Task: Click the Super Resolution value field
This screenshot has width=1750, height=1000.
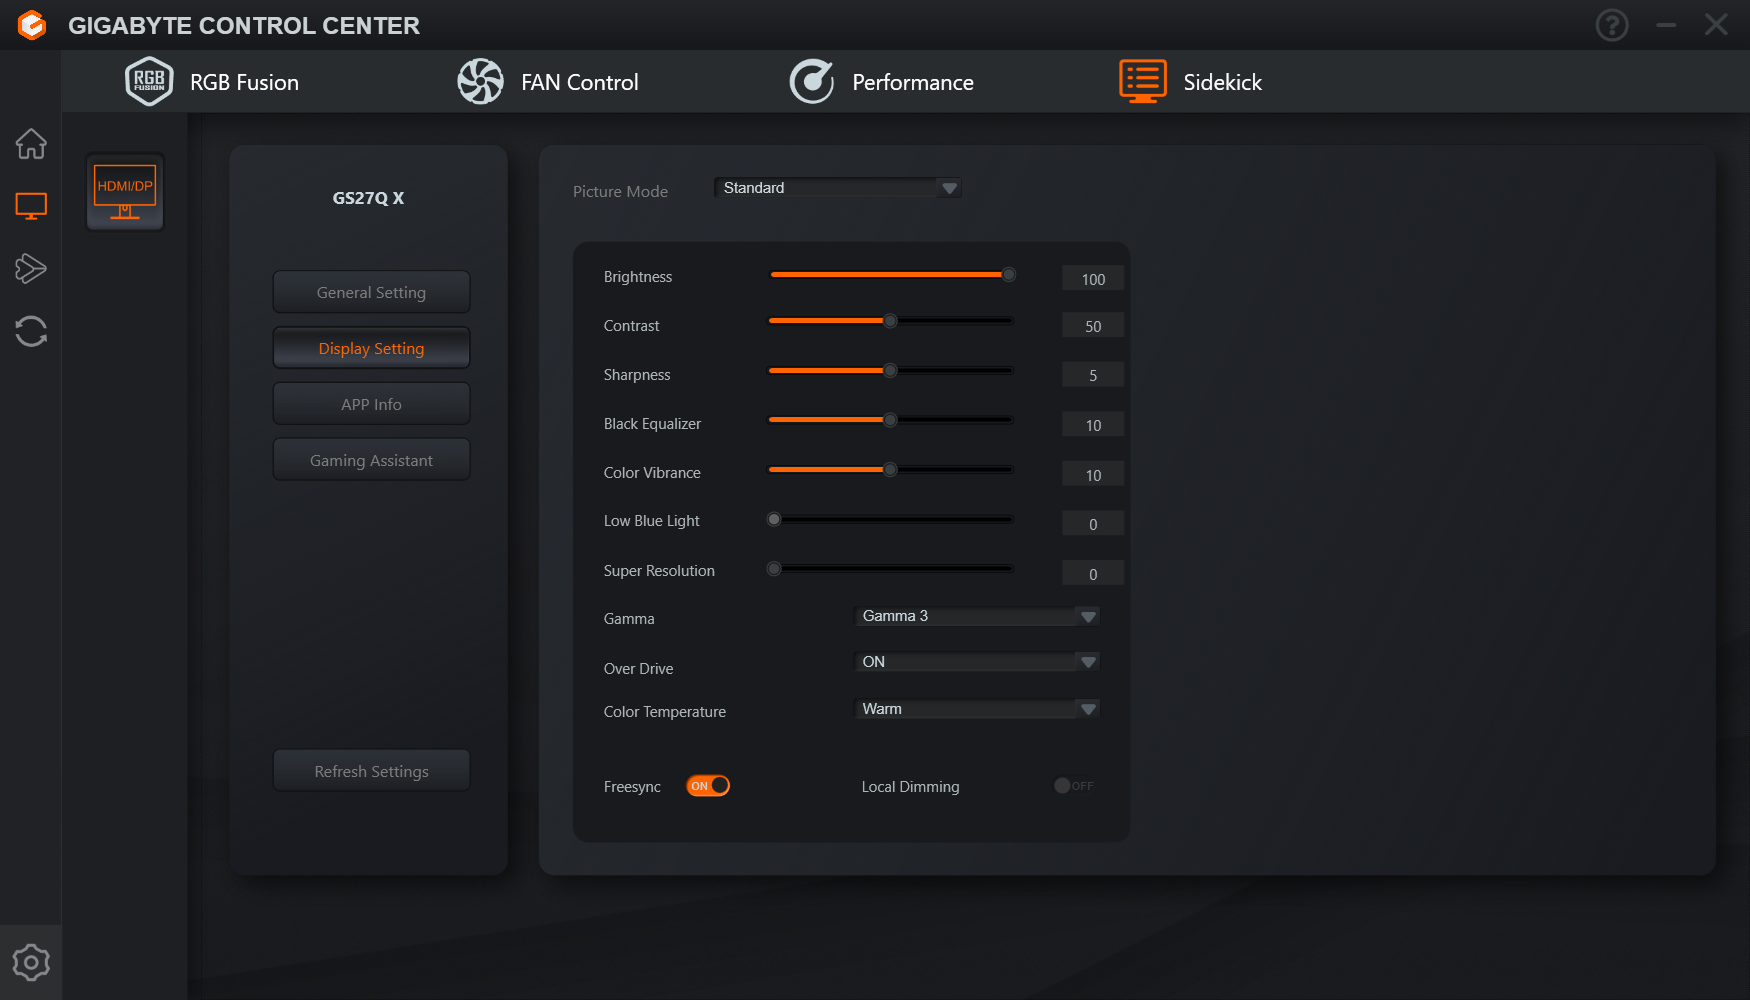Action: point(1093,574)
